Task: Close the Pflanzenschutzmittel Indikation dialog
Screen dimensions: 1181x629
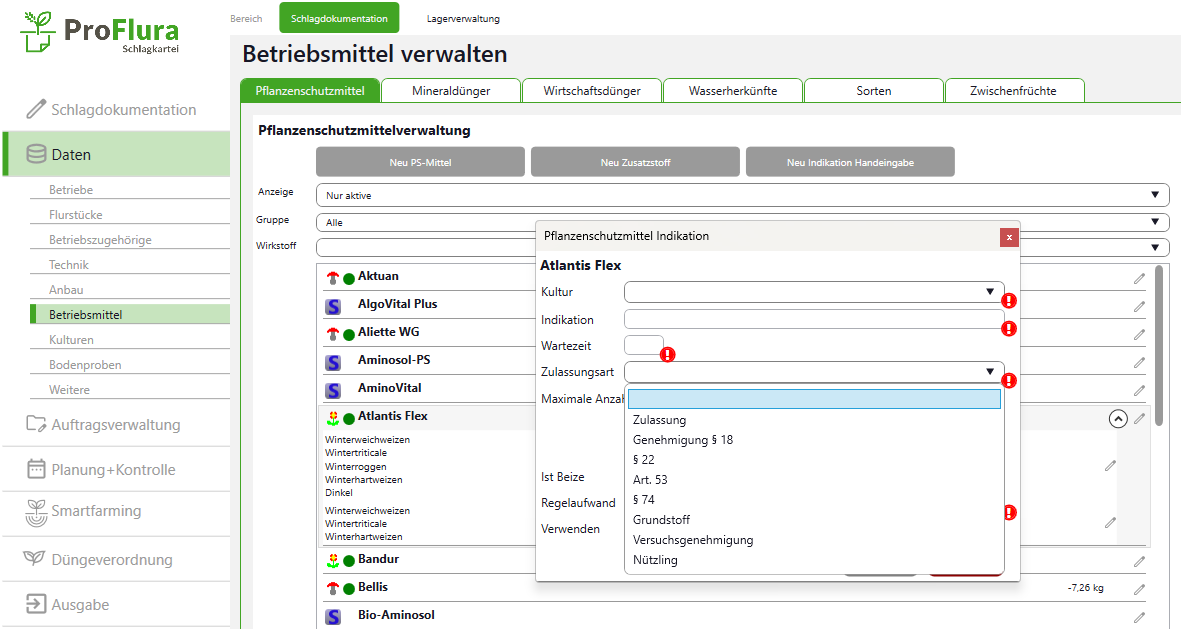Action: click(x=1009, y=237)
